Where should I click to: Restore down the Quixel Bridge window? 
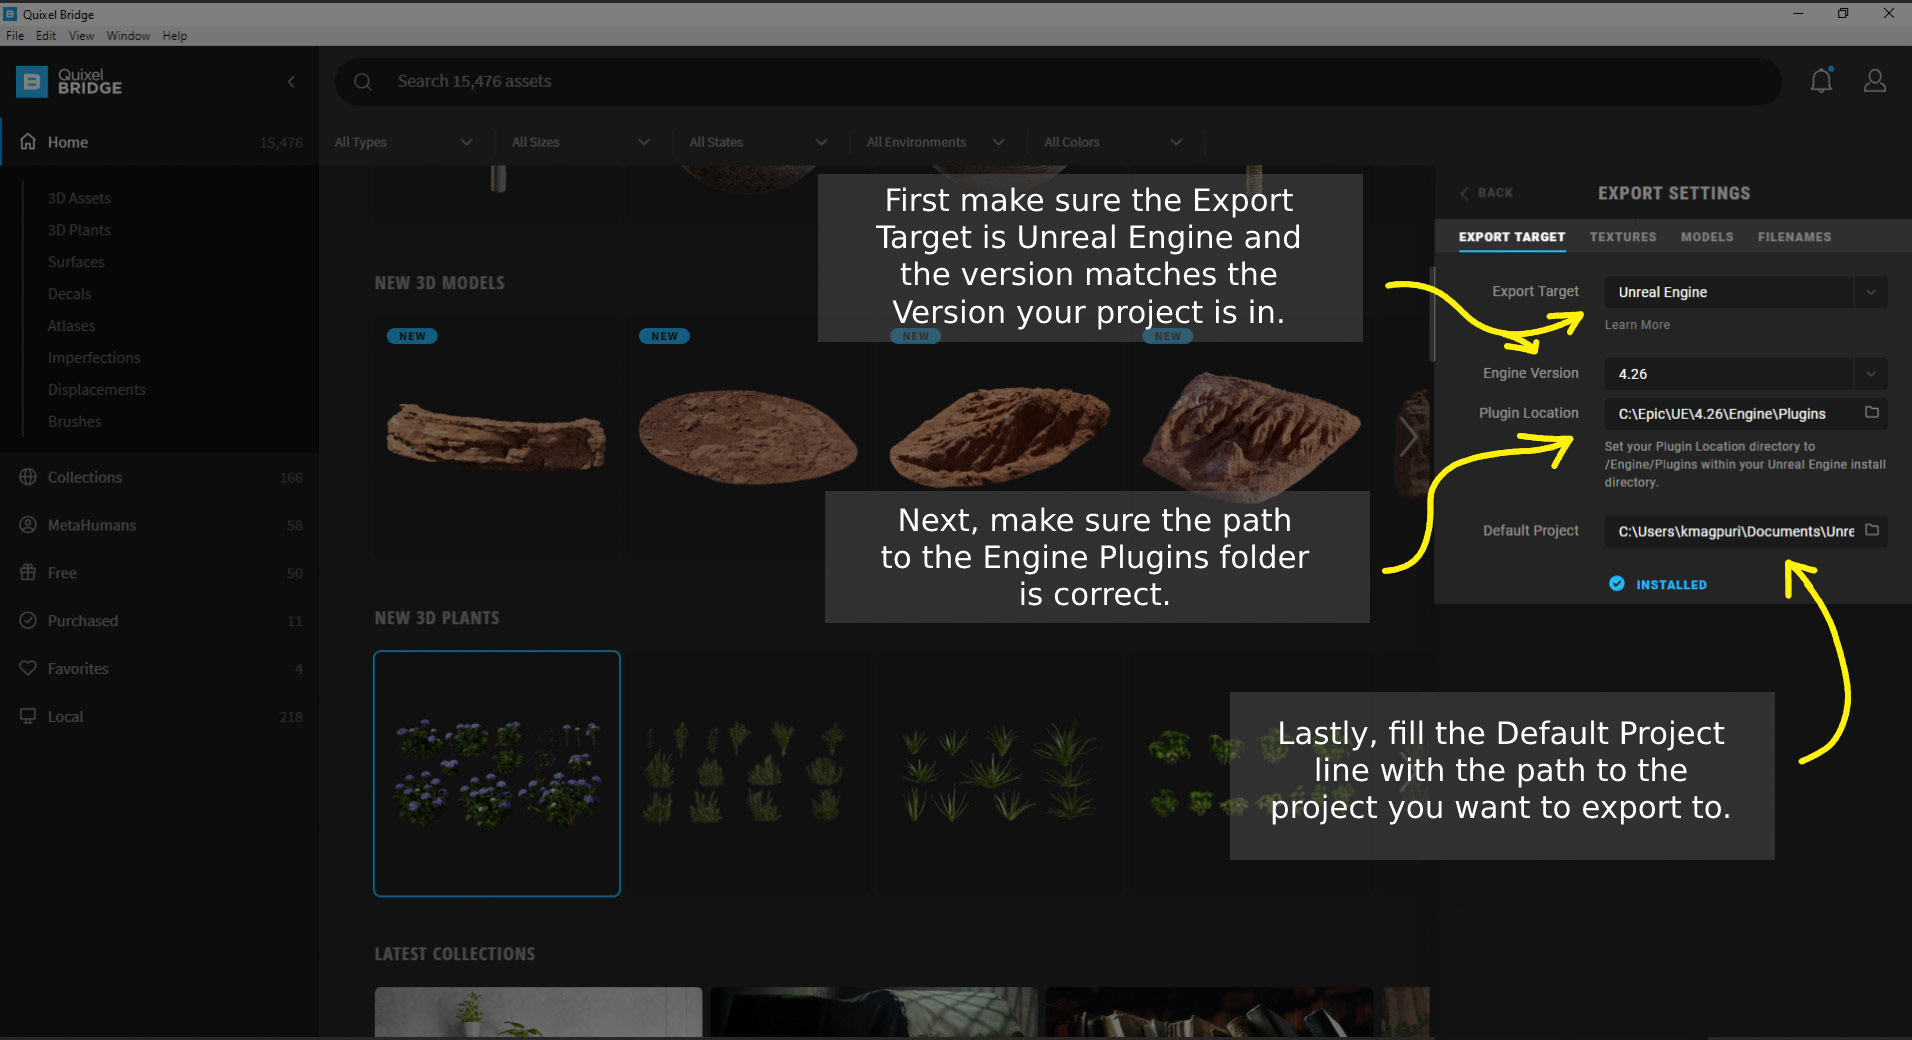(1843, 13)
